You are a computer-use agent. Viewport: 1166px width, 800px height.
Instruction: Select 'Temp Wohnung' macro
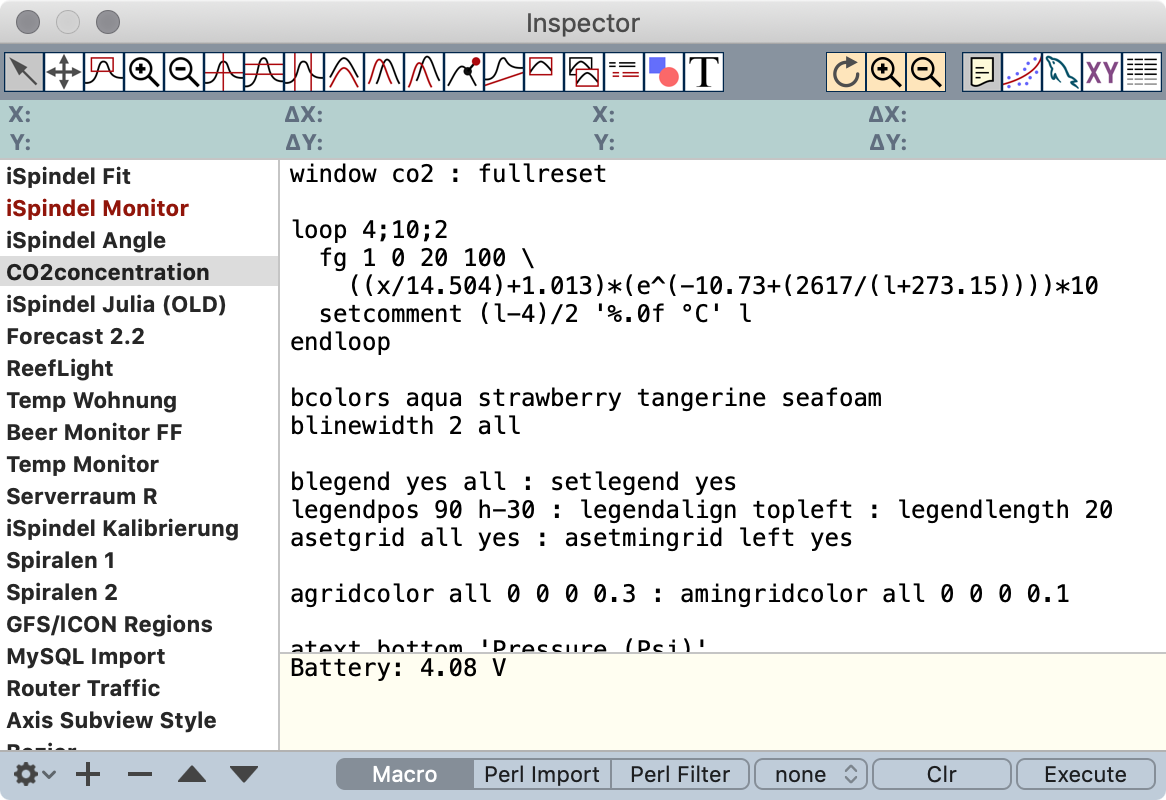(x=139, y=400)
